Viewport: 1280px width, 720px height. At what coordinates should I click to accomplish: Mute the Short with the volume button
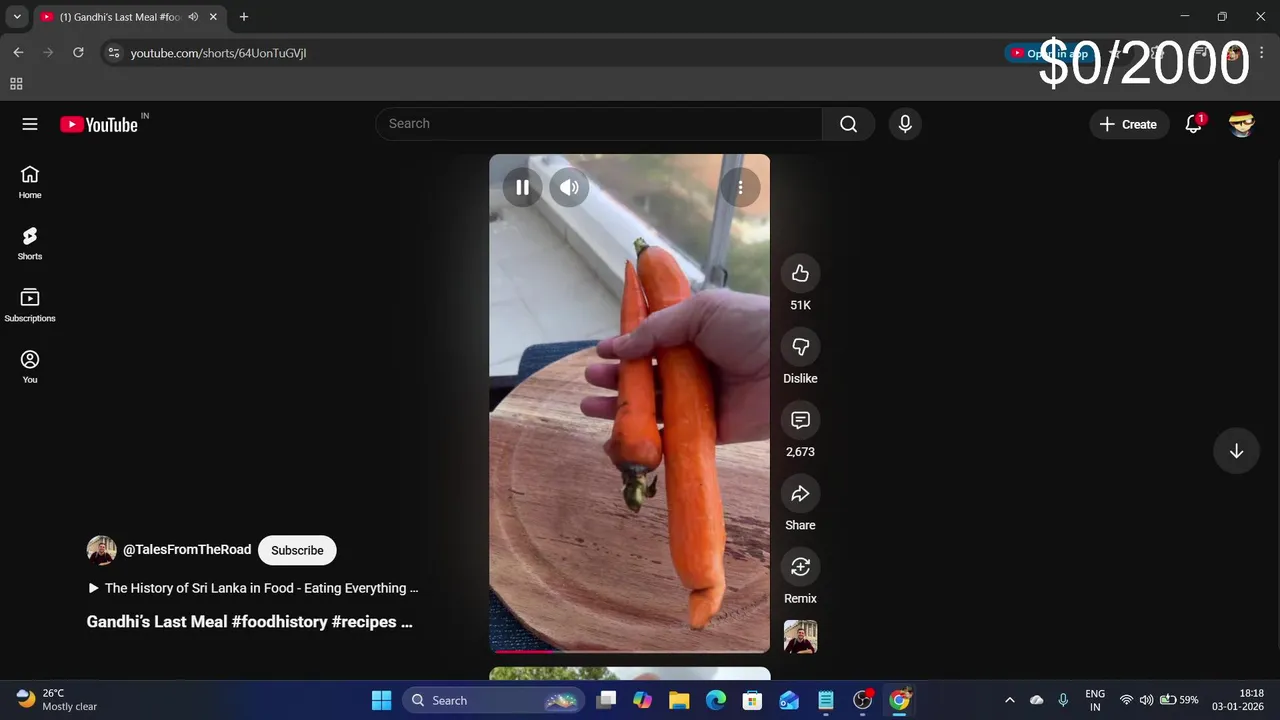[x=569, y=187]
